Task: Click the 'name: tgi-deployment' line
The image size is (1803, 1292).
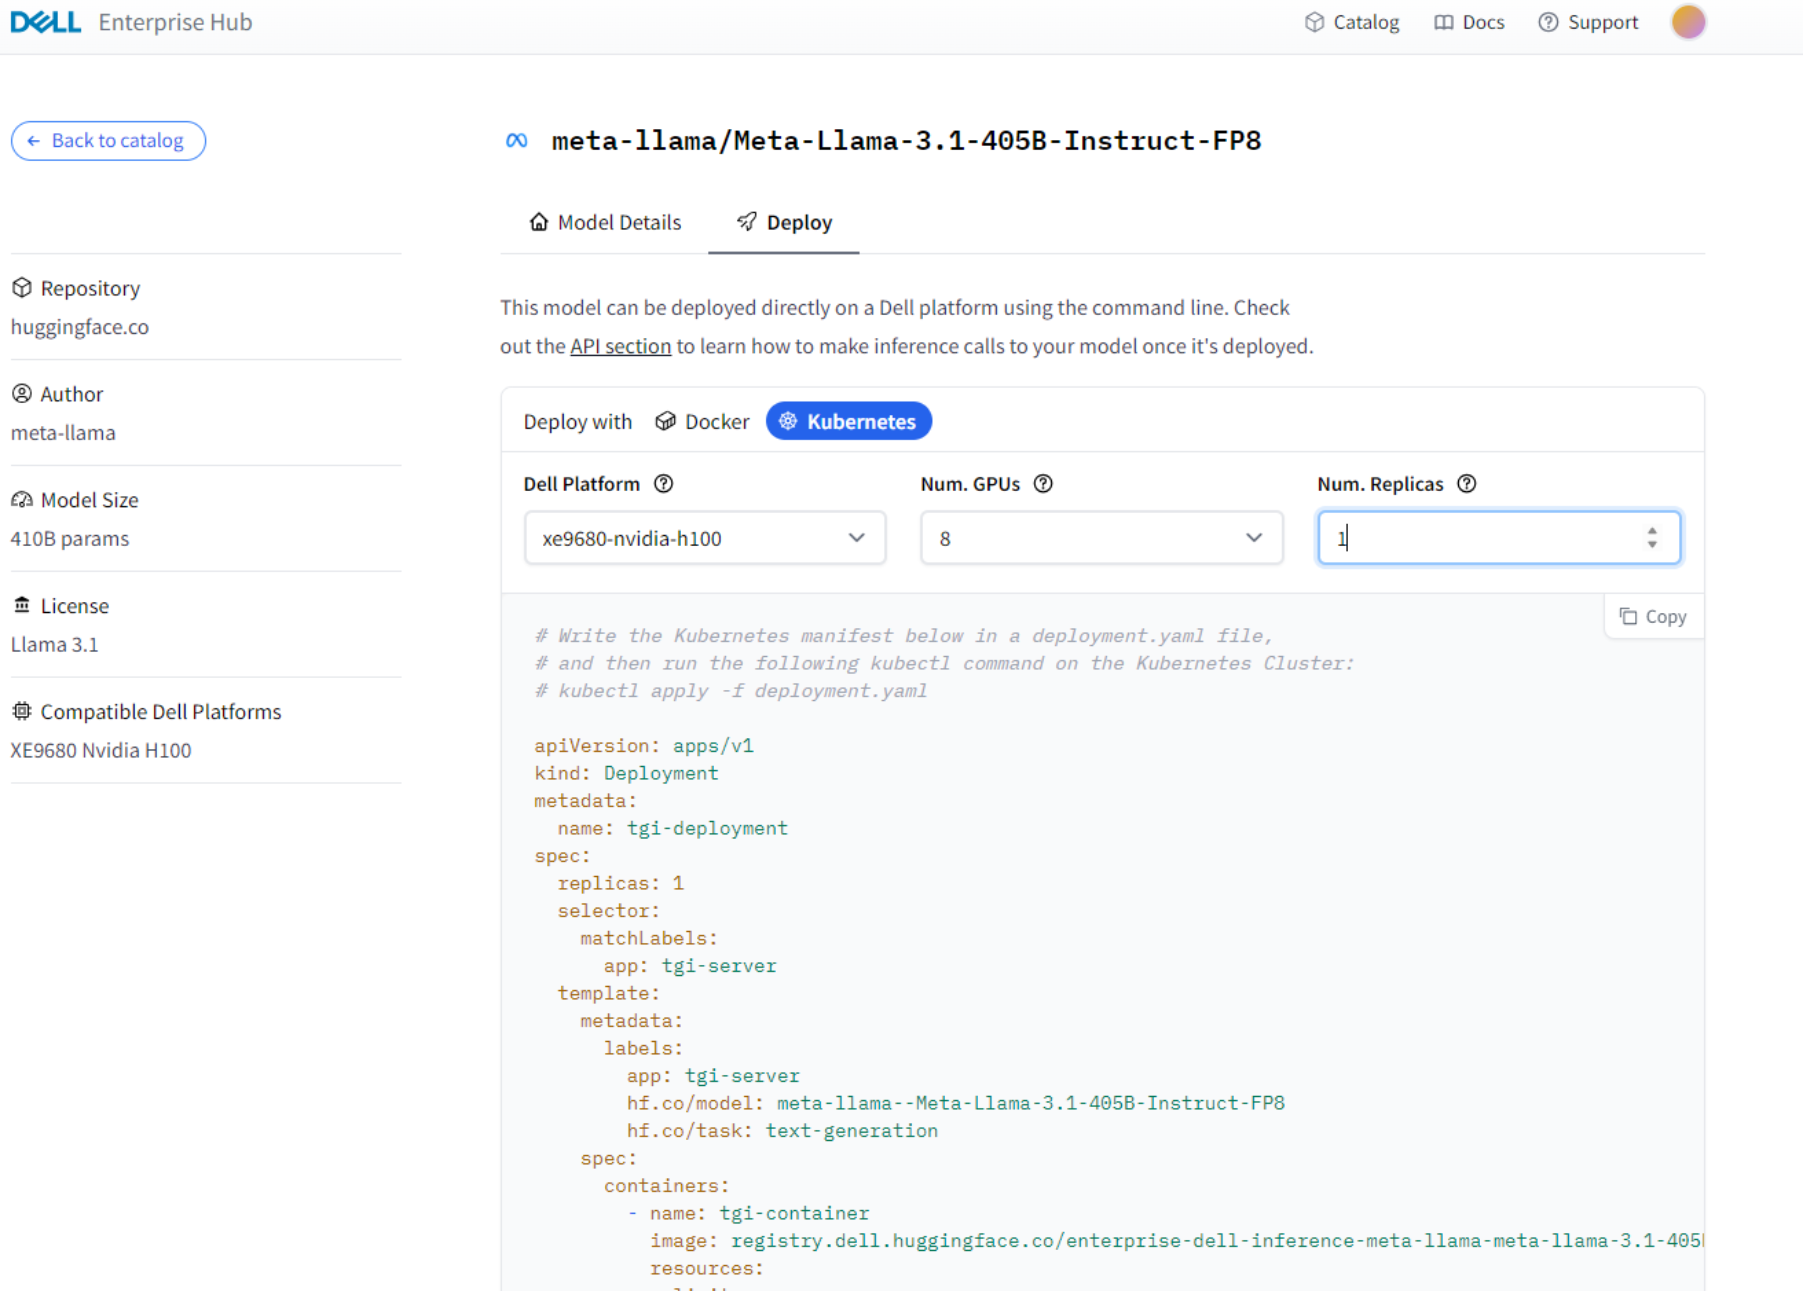Action: tap(673, 828)
